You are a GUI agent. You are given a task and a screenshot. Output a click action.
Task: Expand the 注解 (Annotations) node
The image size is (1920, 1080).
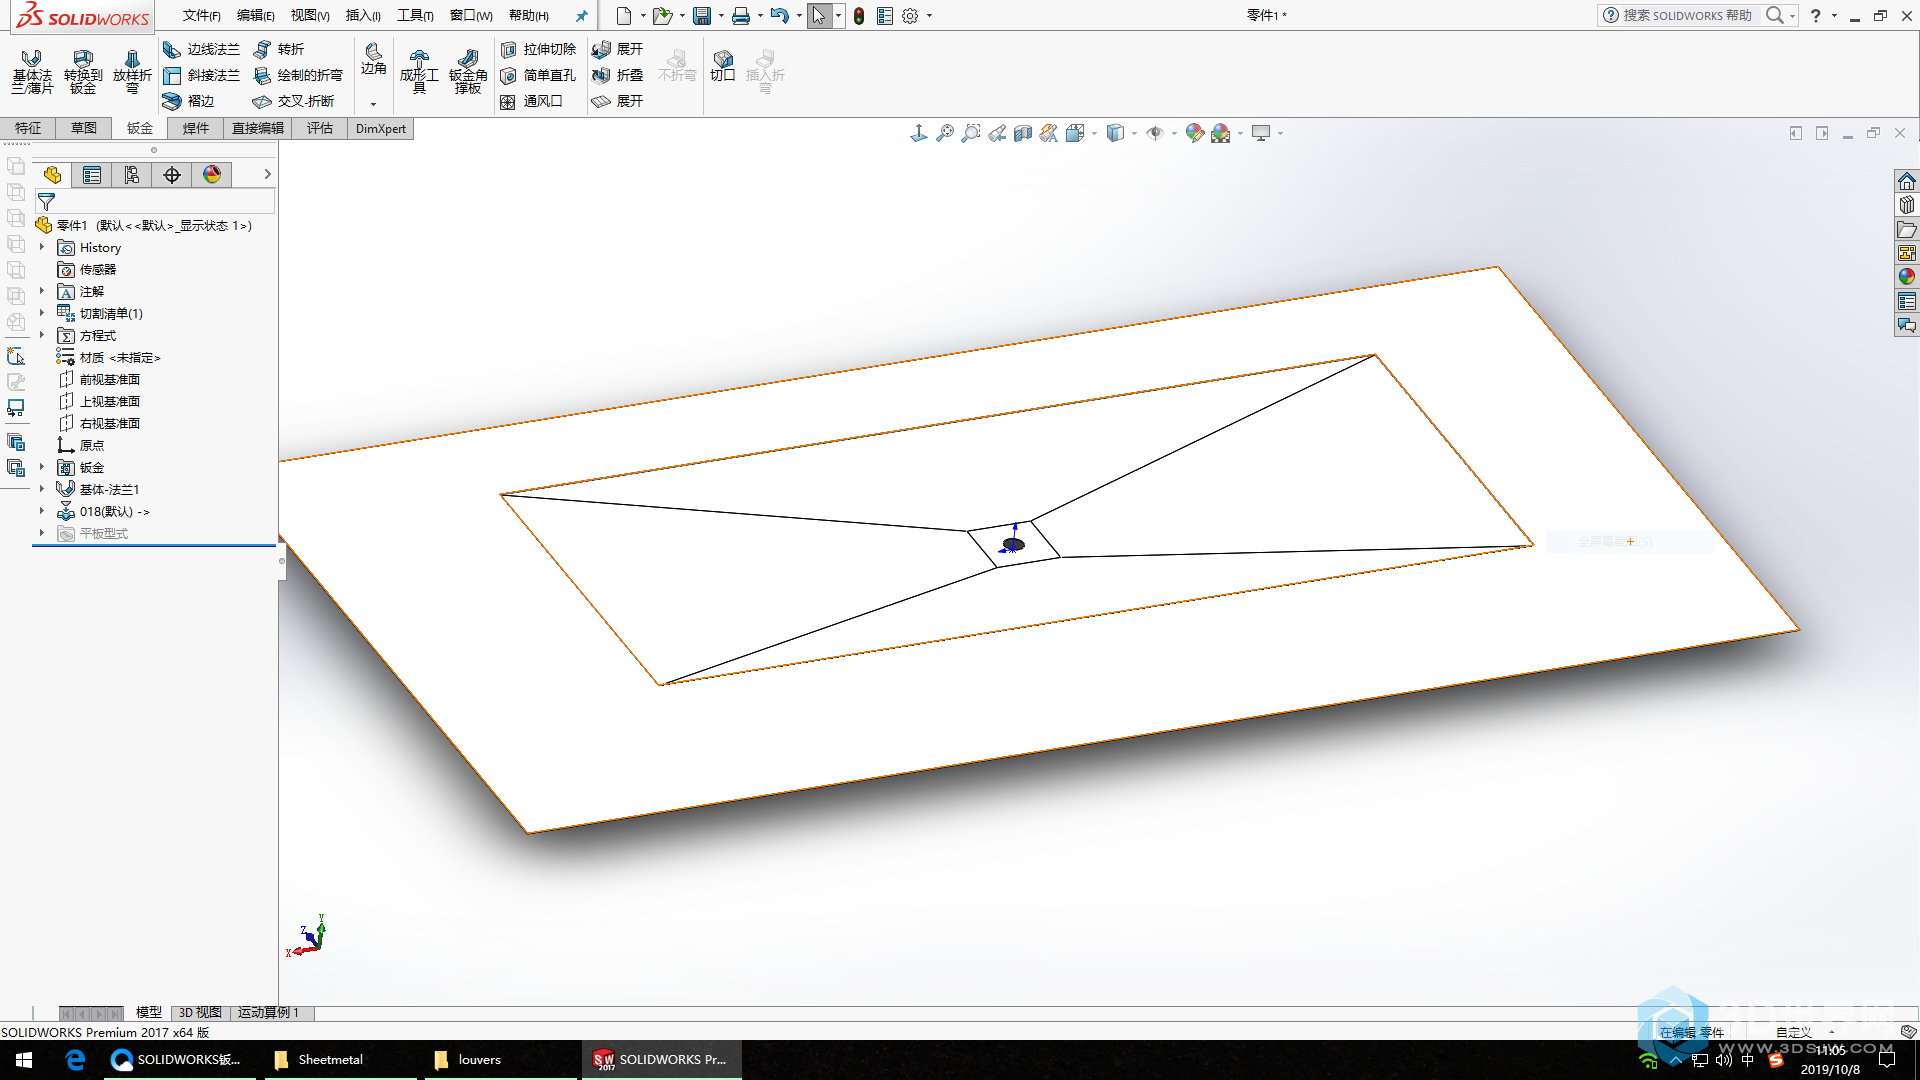(x=42, y=291)
